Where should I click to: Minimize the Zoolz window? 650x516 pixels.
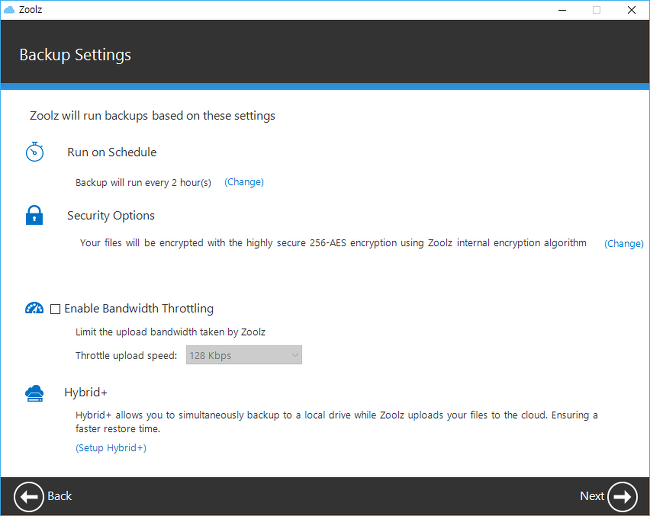click(x=562, y=10)
